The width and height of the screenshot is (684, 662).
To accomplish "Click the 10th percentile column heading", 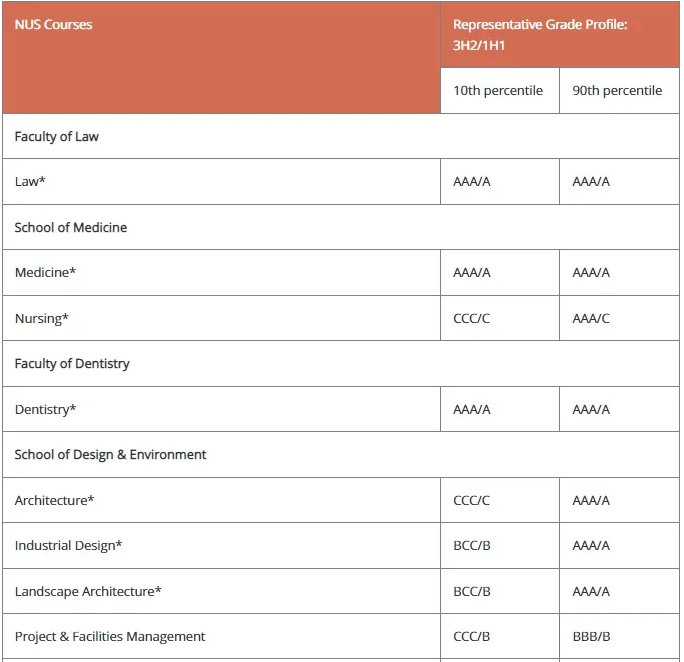I will click(x=500, y=91).
